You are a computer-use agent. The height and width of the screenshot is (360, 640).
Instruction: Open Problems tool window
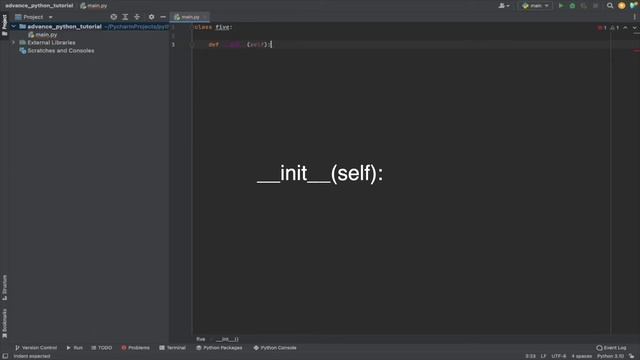pyautogui.click(x=135, y=348)
